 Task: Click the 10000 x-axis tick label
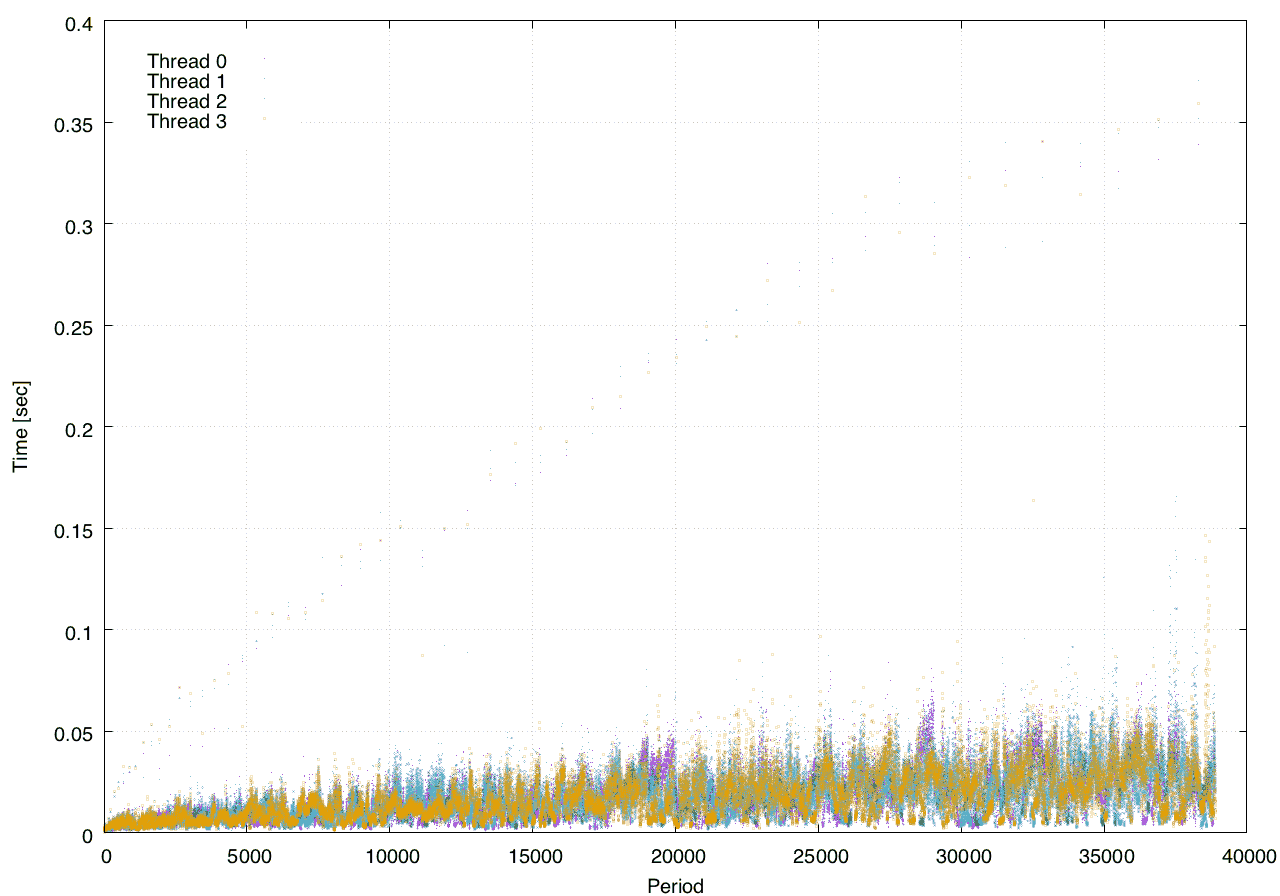click(x=391, y=856)
